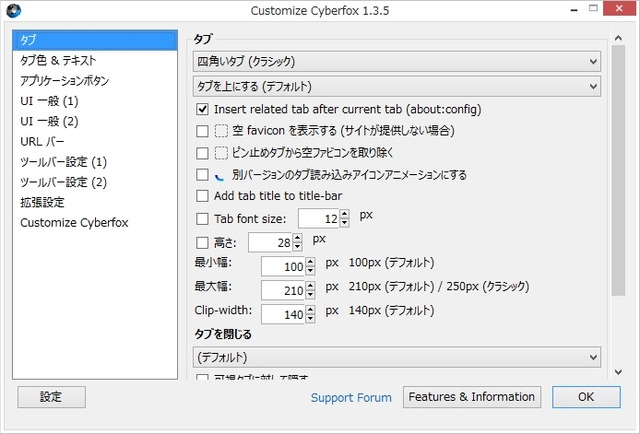640x434 pixels.
Task: Click the pinned tab empty favicon icon
Action: pyautogui.click(x=221, y=153)
